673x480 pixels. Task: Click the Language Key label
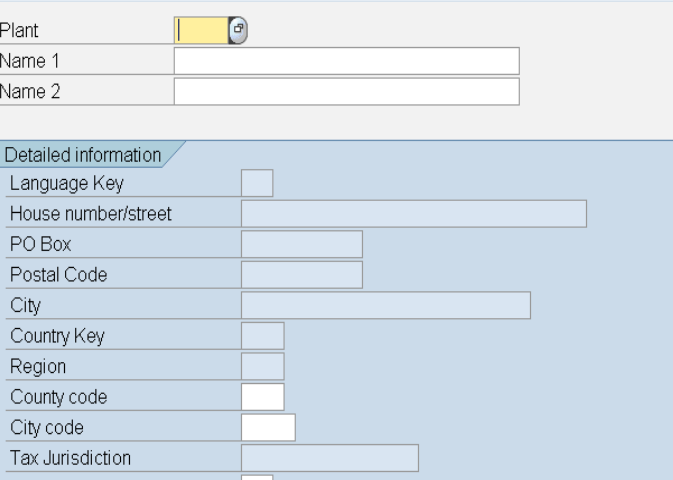coord(67,183)
